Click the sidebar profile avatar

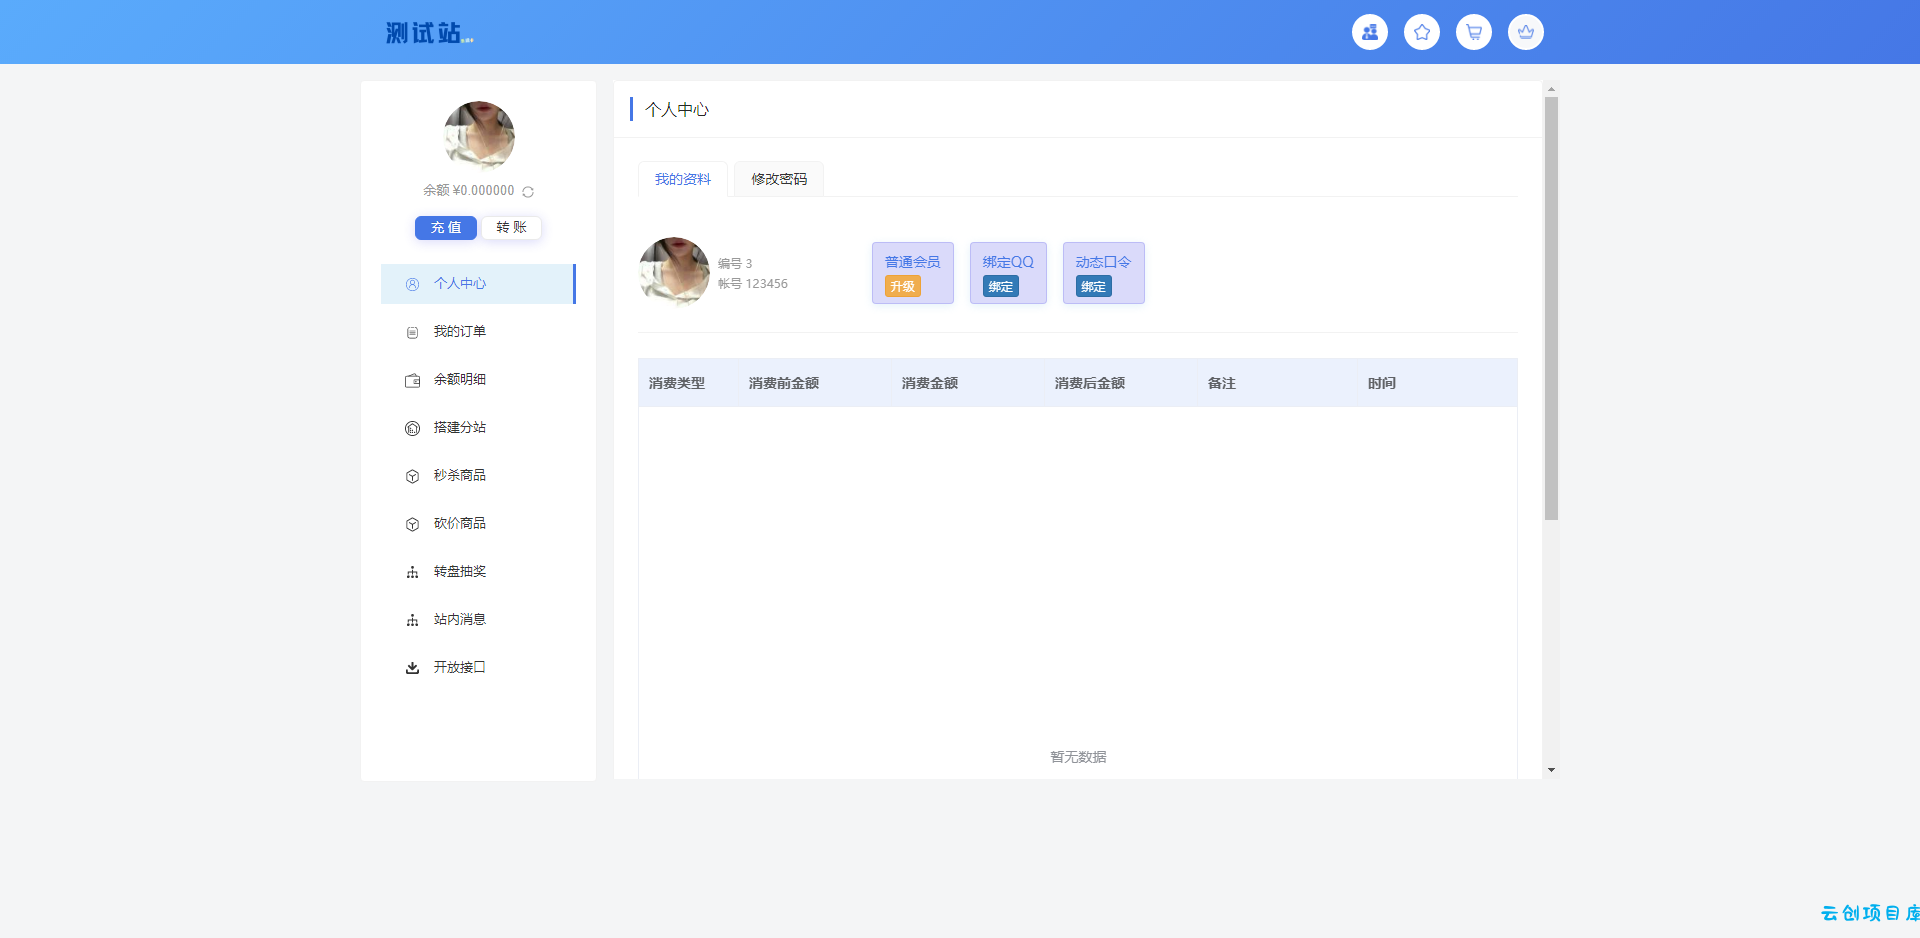coord(479,136)
